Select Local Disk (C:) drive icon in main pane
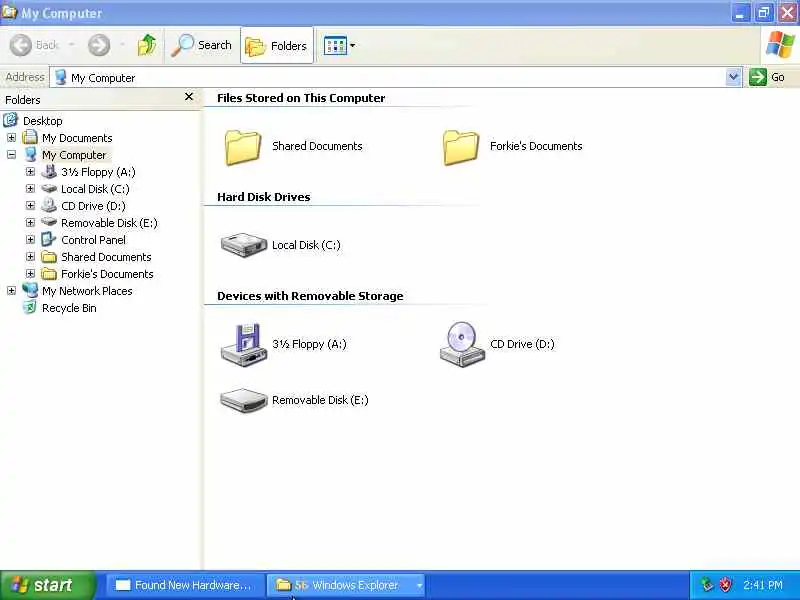 (243, 245)
